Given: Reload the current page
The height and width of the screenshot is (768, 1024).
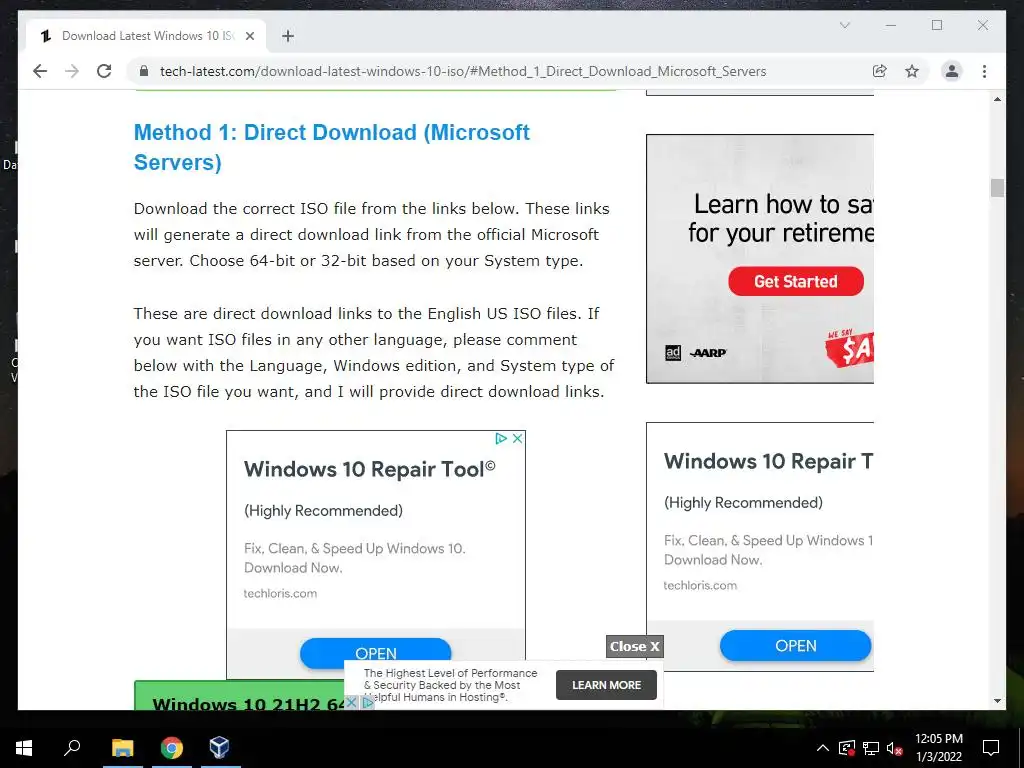Looking at the screenshot, I should [104, 71].
